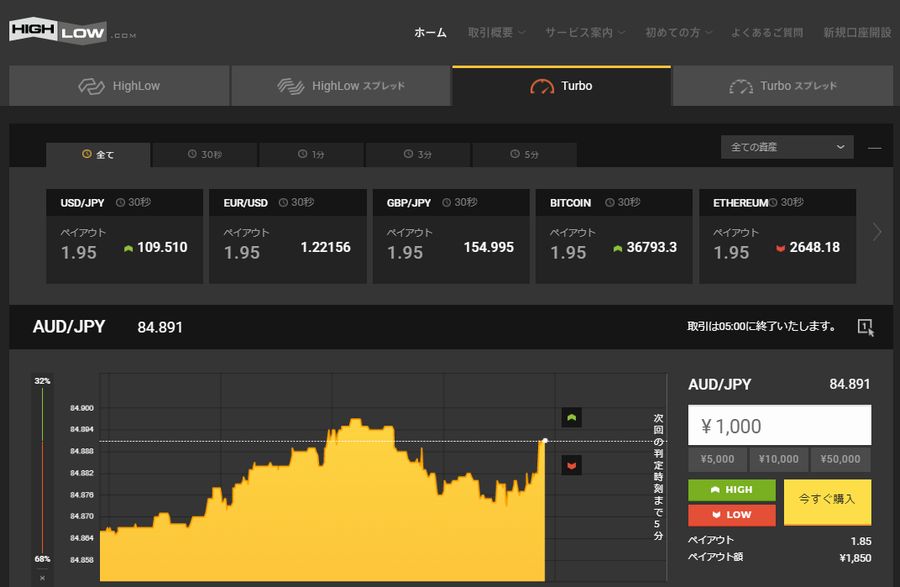Expand the 取引概要 menu
This screenshot has width=900, height=587.
tap(496, 32)
